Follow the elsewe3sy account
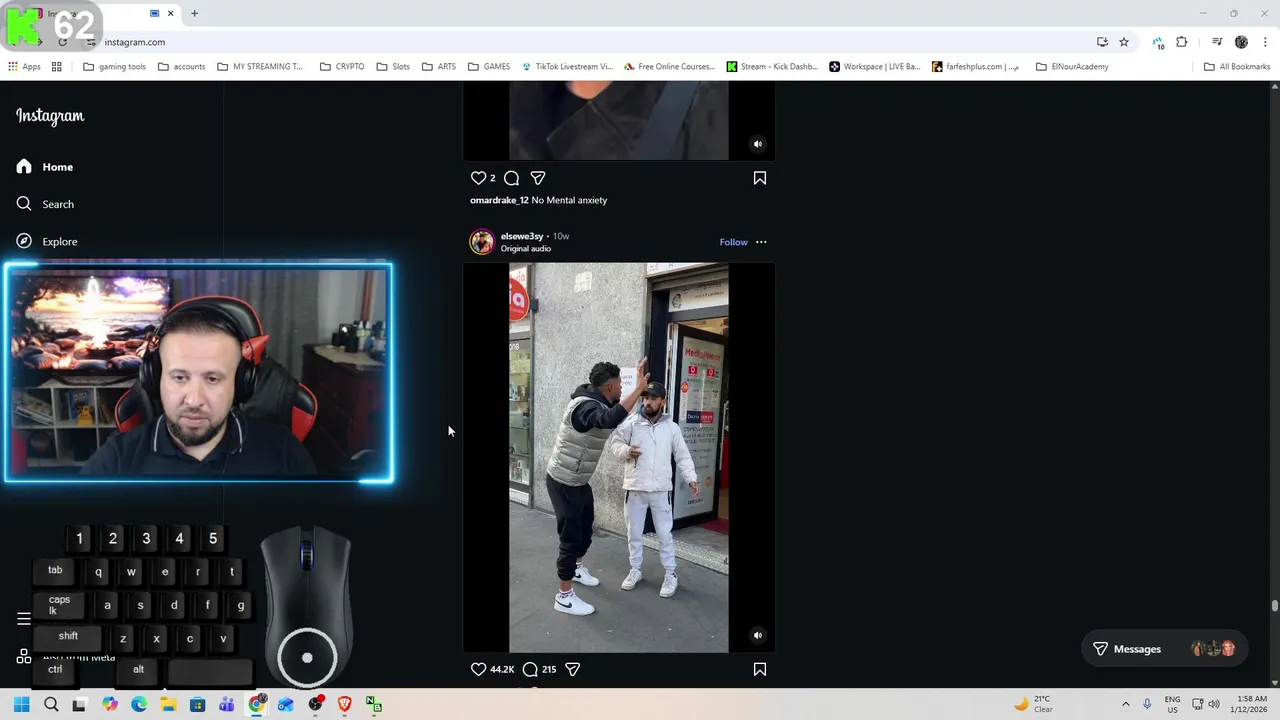Screen dimensions: 1280x720 [733, 242]
